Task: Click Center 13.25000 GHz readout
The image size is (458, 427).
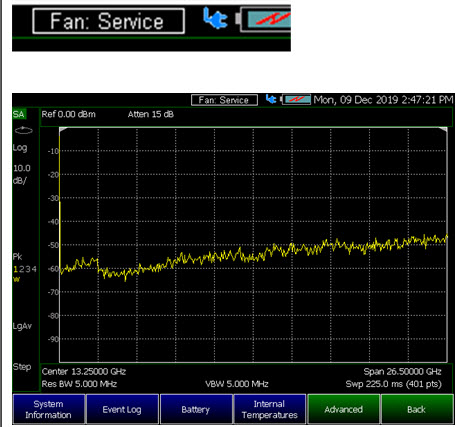Action: point(84,371)
